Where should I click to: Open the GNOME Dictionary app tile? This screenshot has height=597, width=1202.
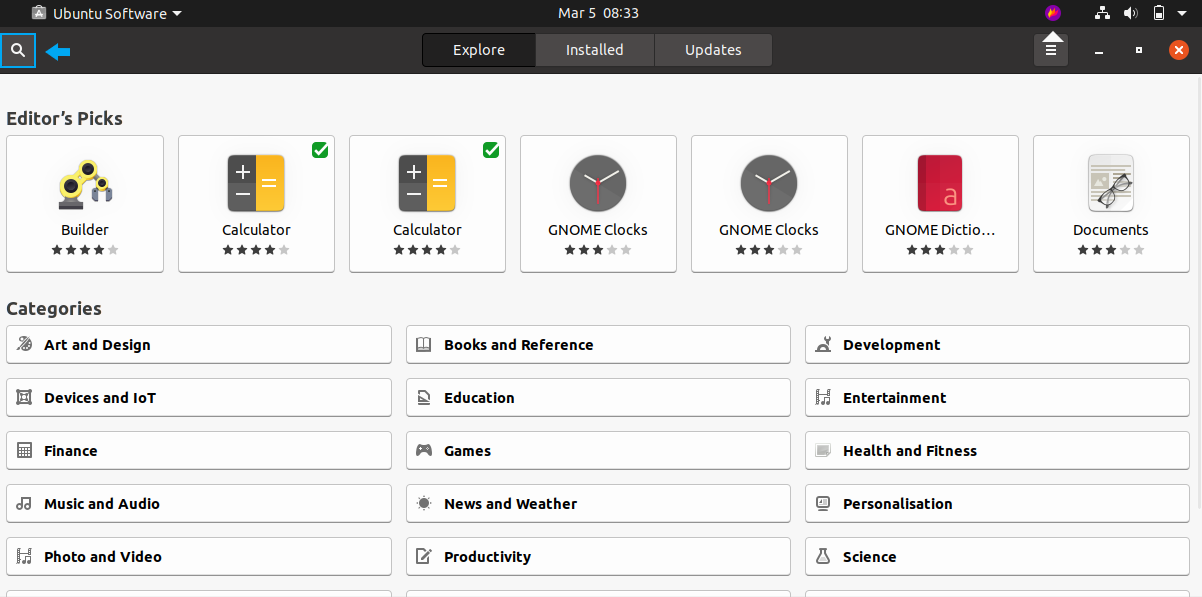[x=940, y=204]
